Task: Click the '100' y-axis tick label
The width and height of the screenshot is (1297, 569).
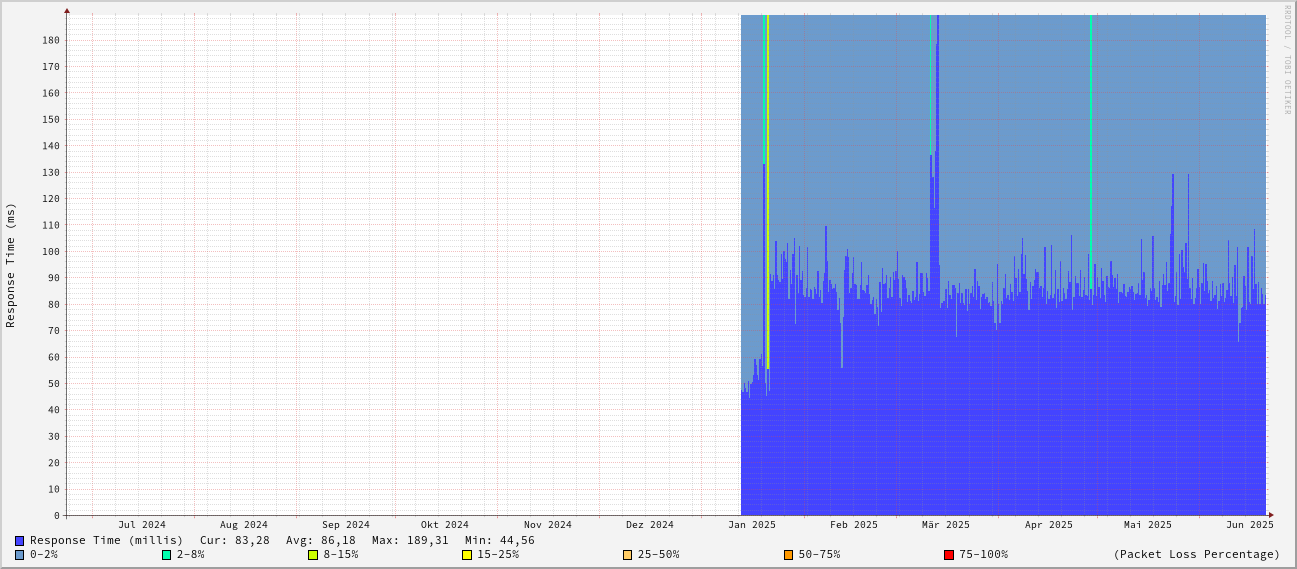Action: (50, 252)
